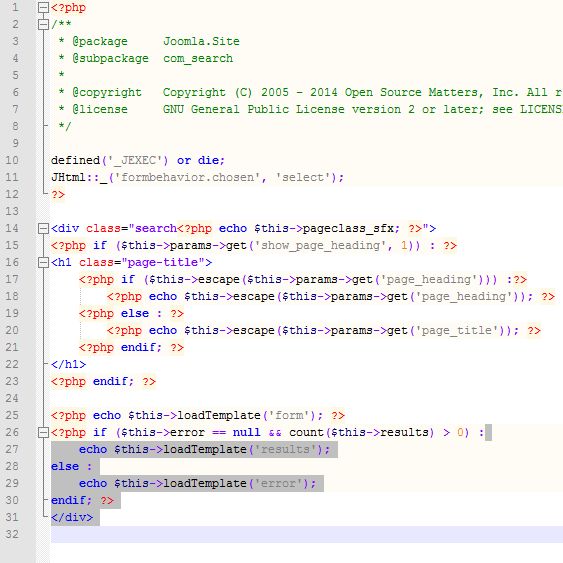Click the "'_JEXEC'" string on line 10
Screen dimensions: 563x563
pos(135,160)
